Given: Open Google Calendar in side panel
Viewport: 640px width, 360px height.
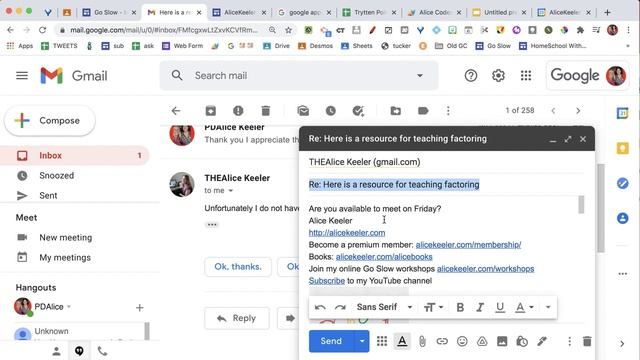Looking at the screenshot, I should pos(622,113).
